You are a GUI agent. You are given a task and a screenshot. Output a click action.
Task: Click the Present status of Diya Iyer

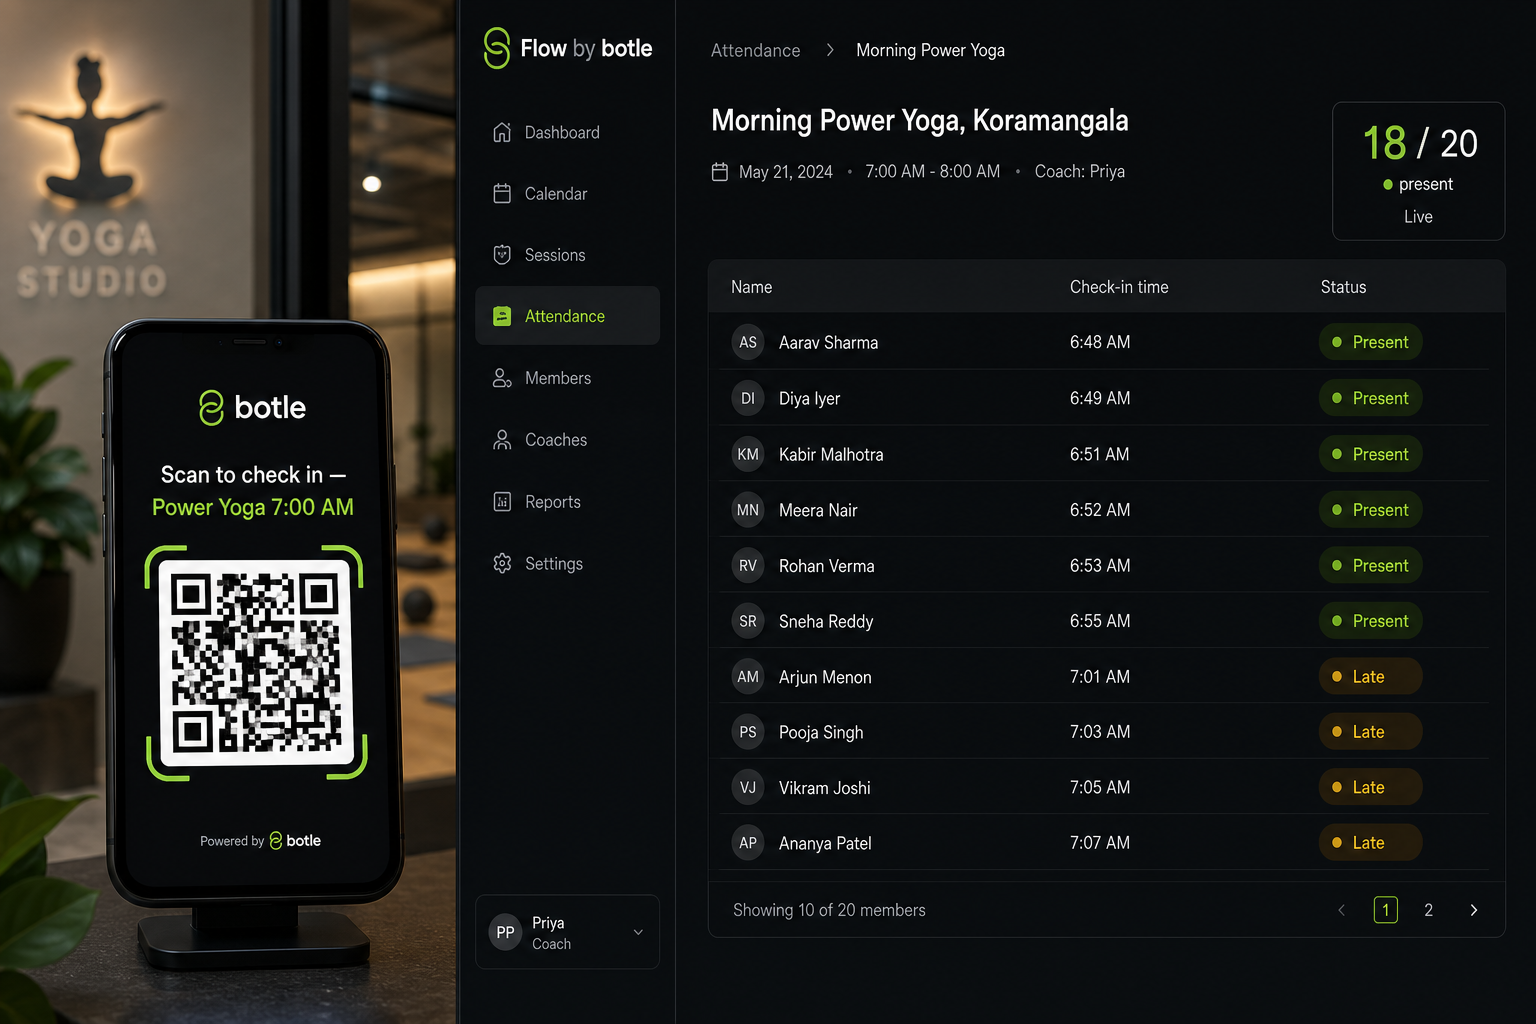(x=1370, y=398)
